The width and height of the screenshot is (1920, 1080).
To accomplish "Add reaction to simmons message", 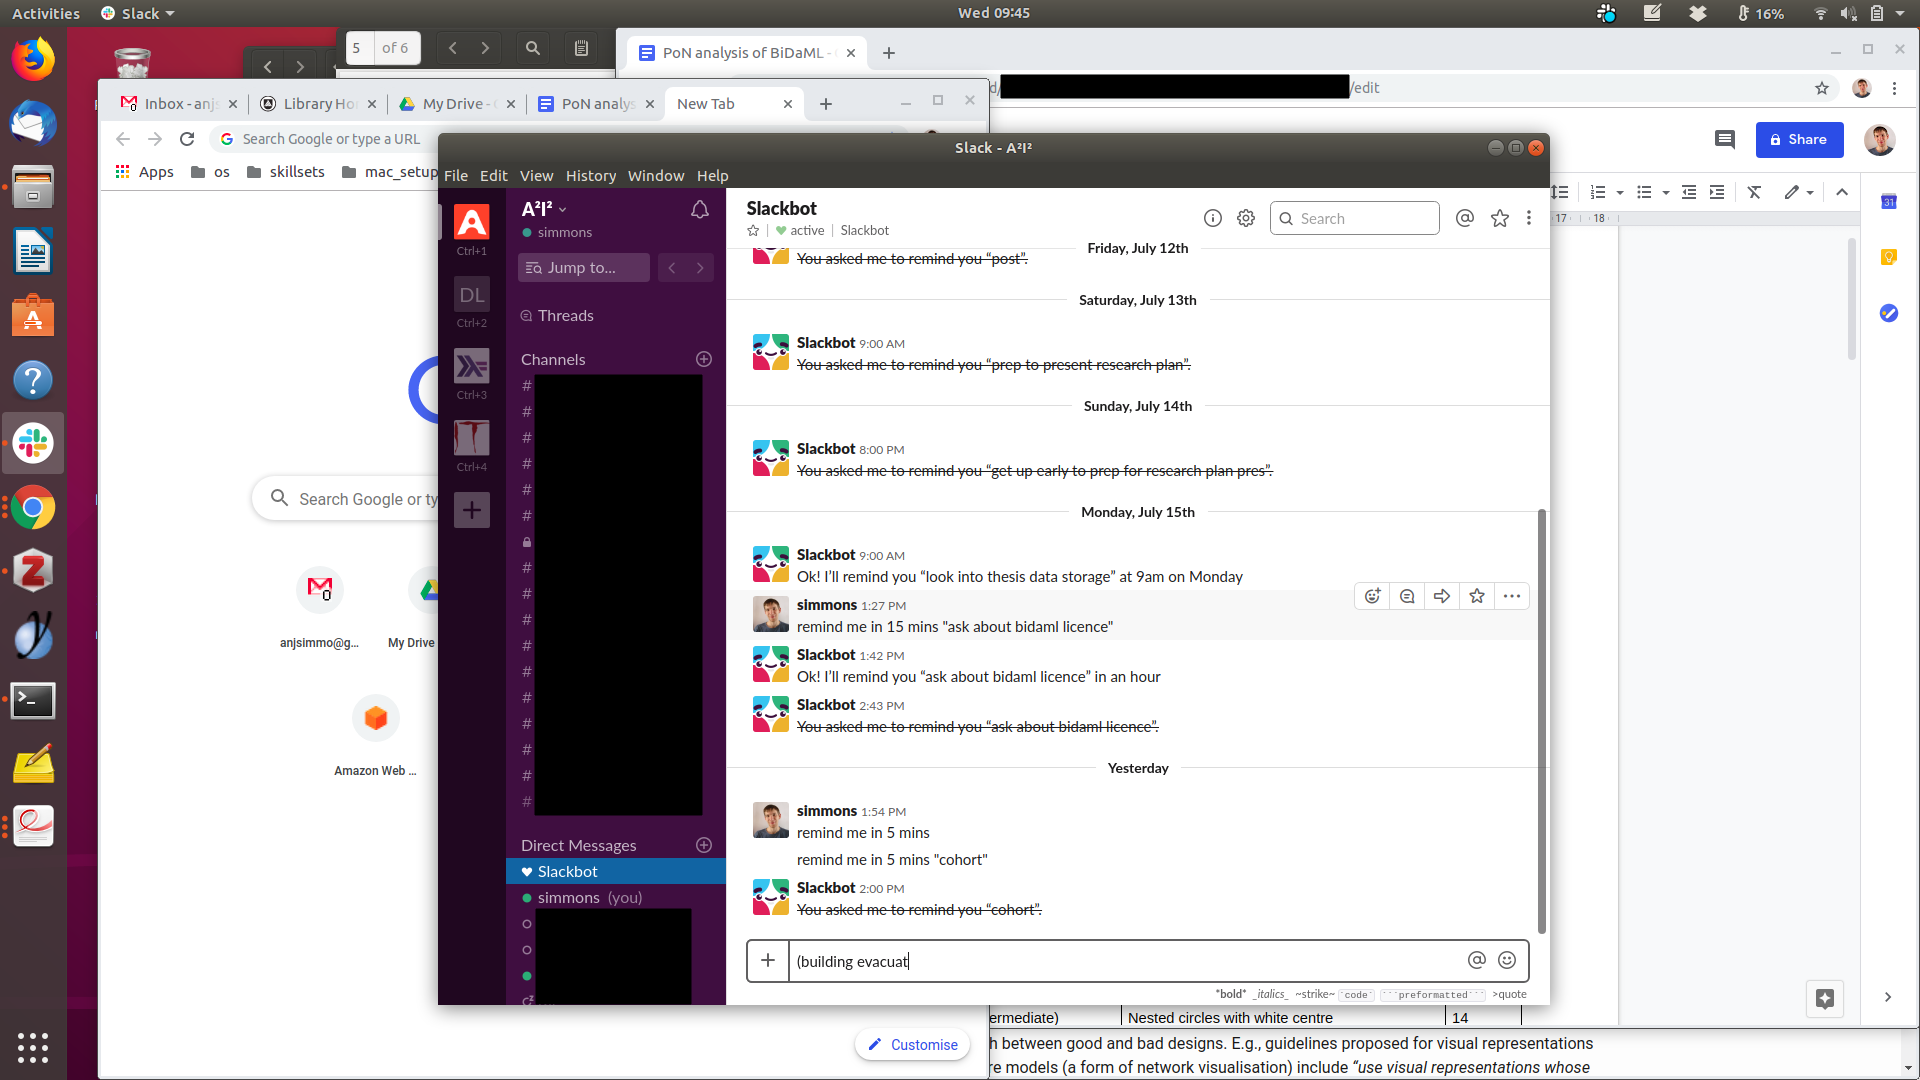I will (x=1372, y=596).
